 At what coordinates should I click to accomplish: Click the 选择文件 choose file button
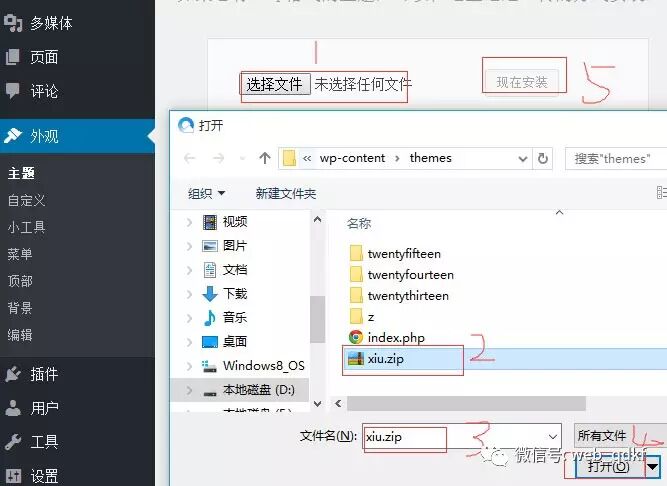(x=275, y=84)
